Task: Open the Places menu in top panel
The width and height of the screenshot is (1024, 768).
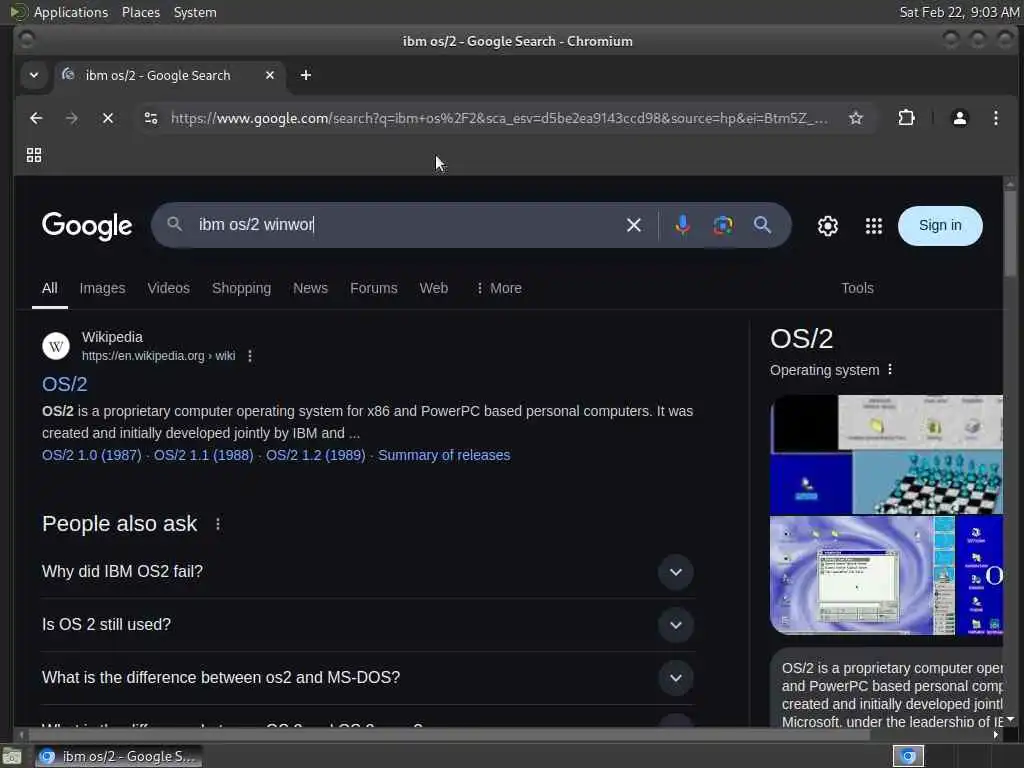Action: (x=140, y=12)
